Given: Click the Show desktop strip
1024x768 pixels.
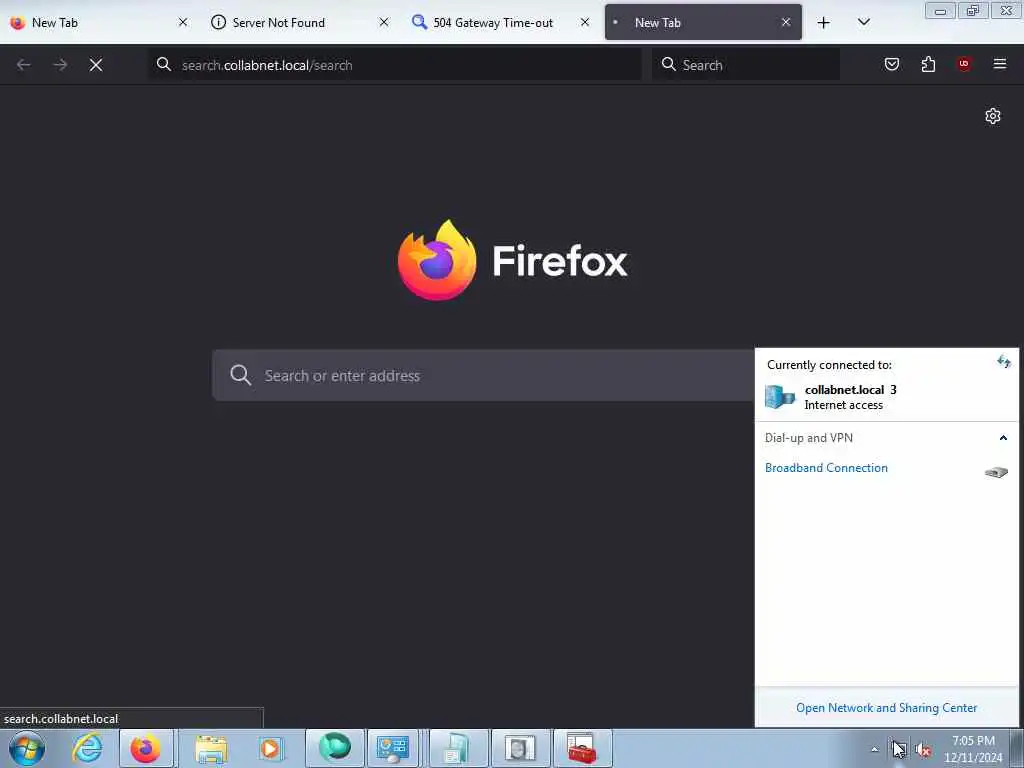Looking at the screenshot, I should pos(1017,748).
